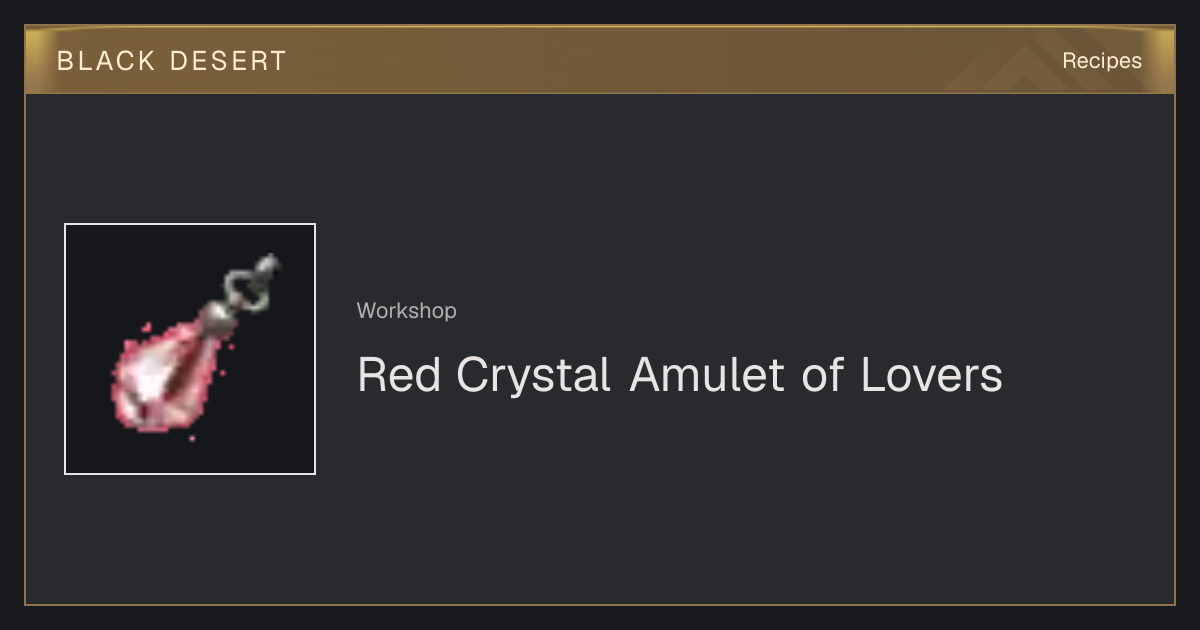Click the word Red in the item name
The image size is (1200, 630).
399,376
